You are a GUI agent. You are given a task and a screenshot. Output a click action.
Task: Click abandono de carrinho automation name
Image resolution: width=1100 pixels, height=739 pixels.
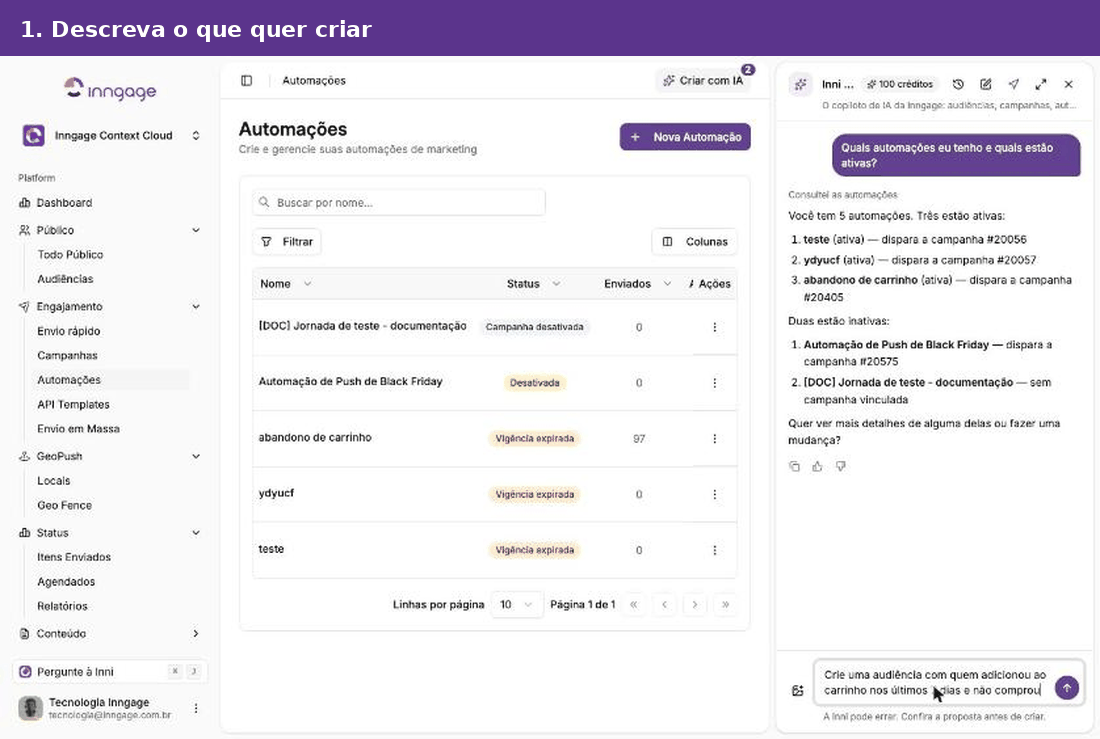[315, 437]
